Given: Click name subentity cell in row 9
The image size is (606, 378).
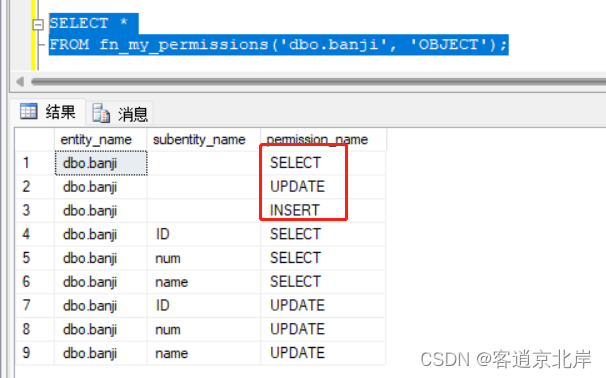Looking at the screenshot, I should [204, 353].
